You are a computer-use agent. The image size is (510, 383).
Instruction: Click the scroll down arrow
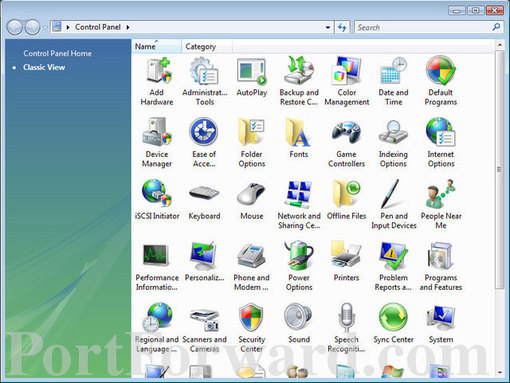coord(500,372)
